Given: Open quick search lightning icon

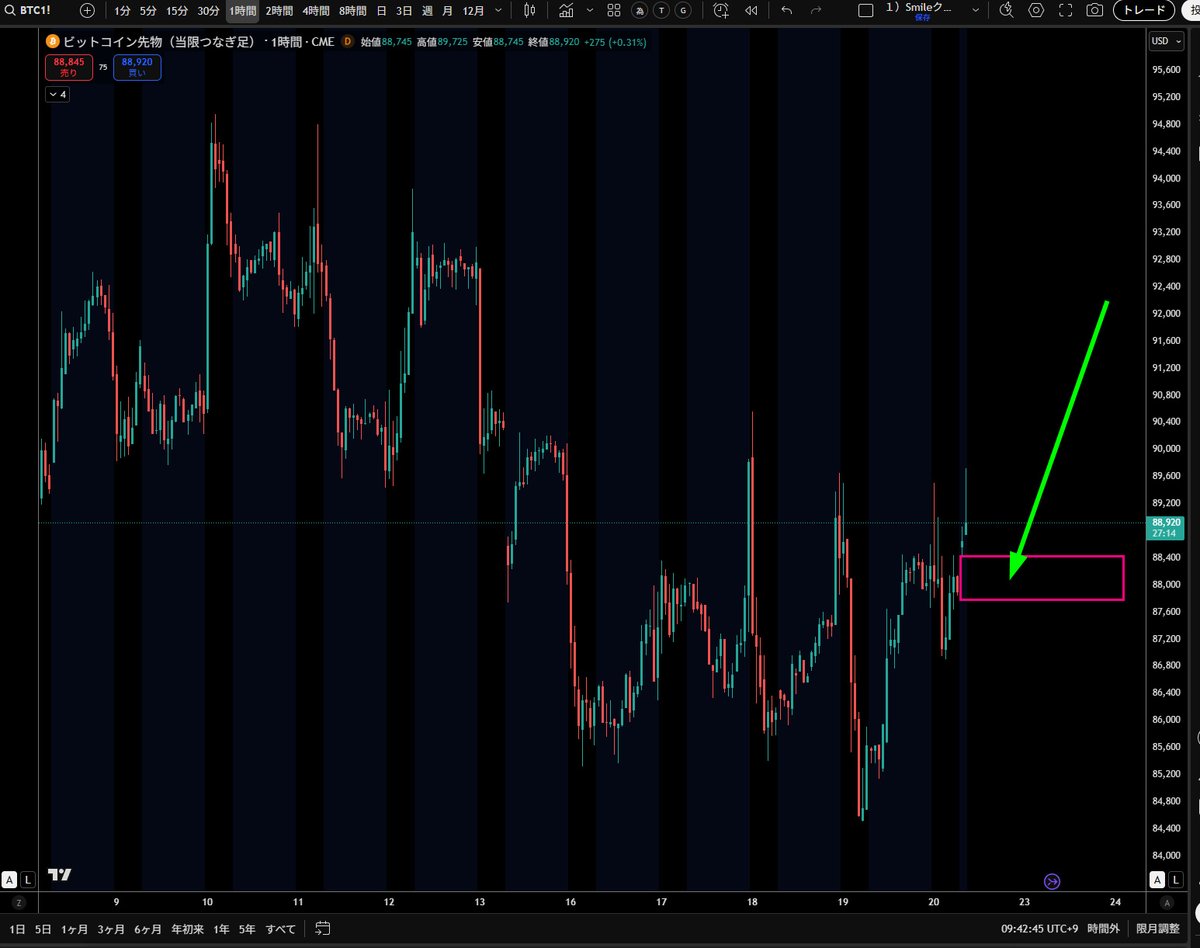Looking at the screenshot, I should 1007,10.
